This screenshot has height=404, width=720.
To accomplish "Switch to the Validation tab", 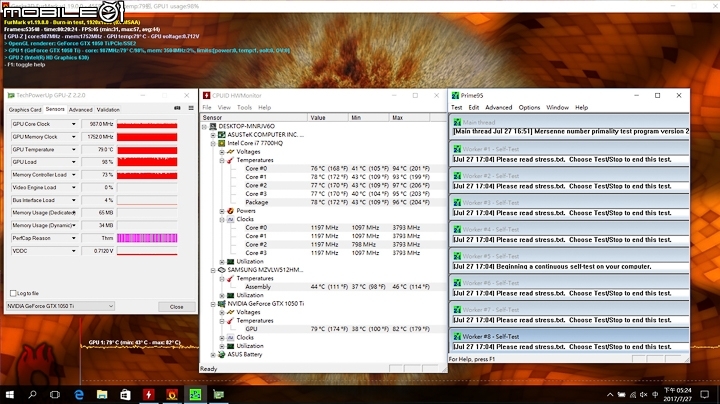I will click(x=108, y=110).
